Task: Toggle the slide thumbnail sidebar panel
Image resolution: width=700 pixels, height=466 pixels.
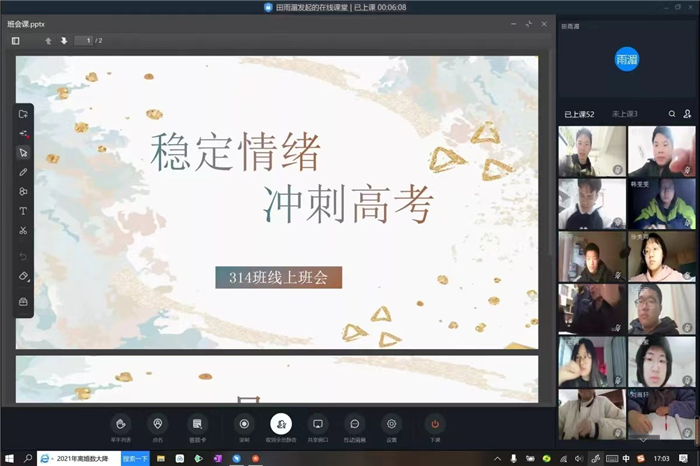Action: [x=16, y=41]
